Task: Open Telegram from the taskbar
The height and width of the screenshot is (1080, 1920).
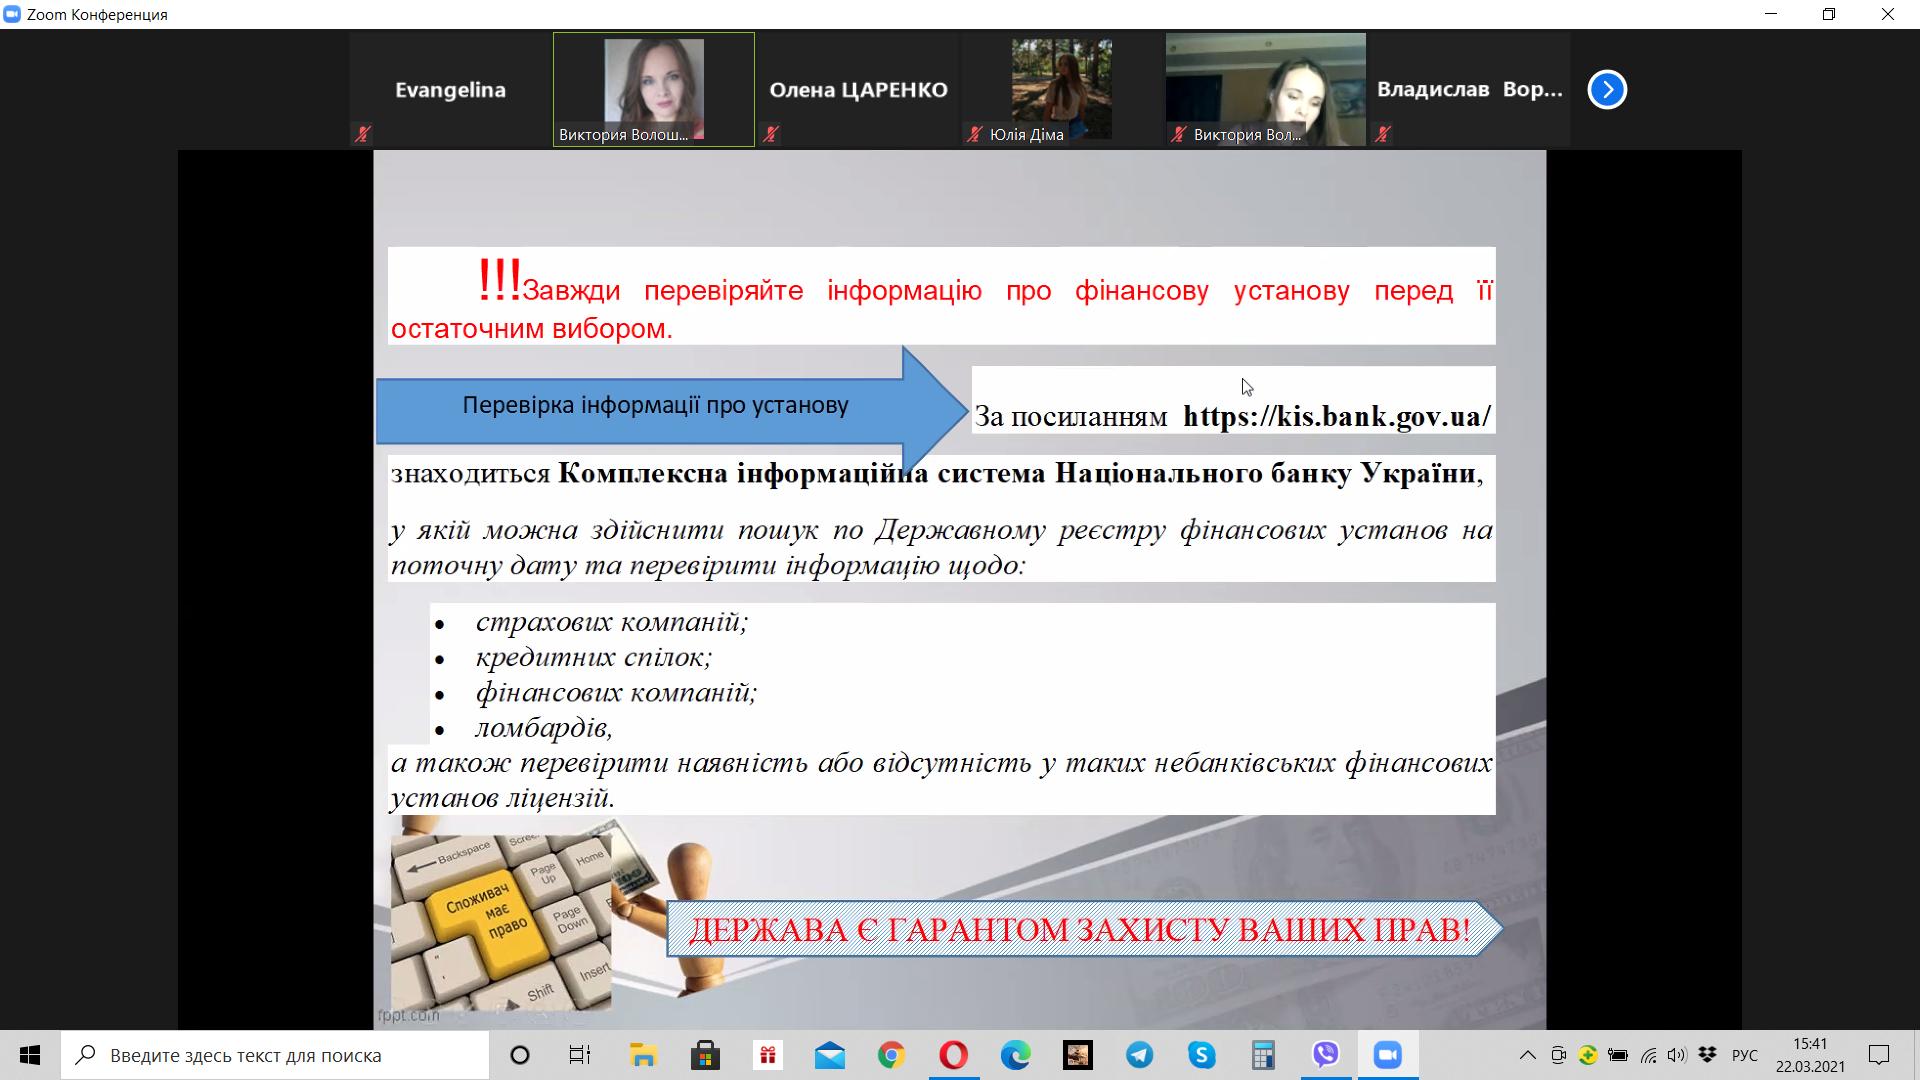Action: click(1139, 1055)
